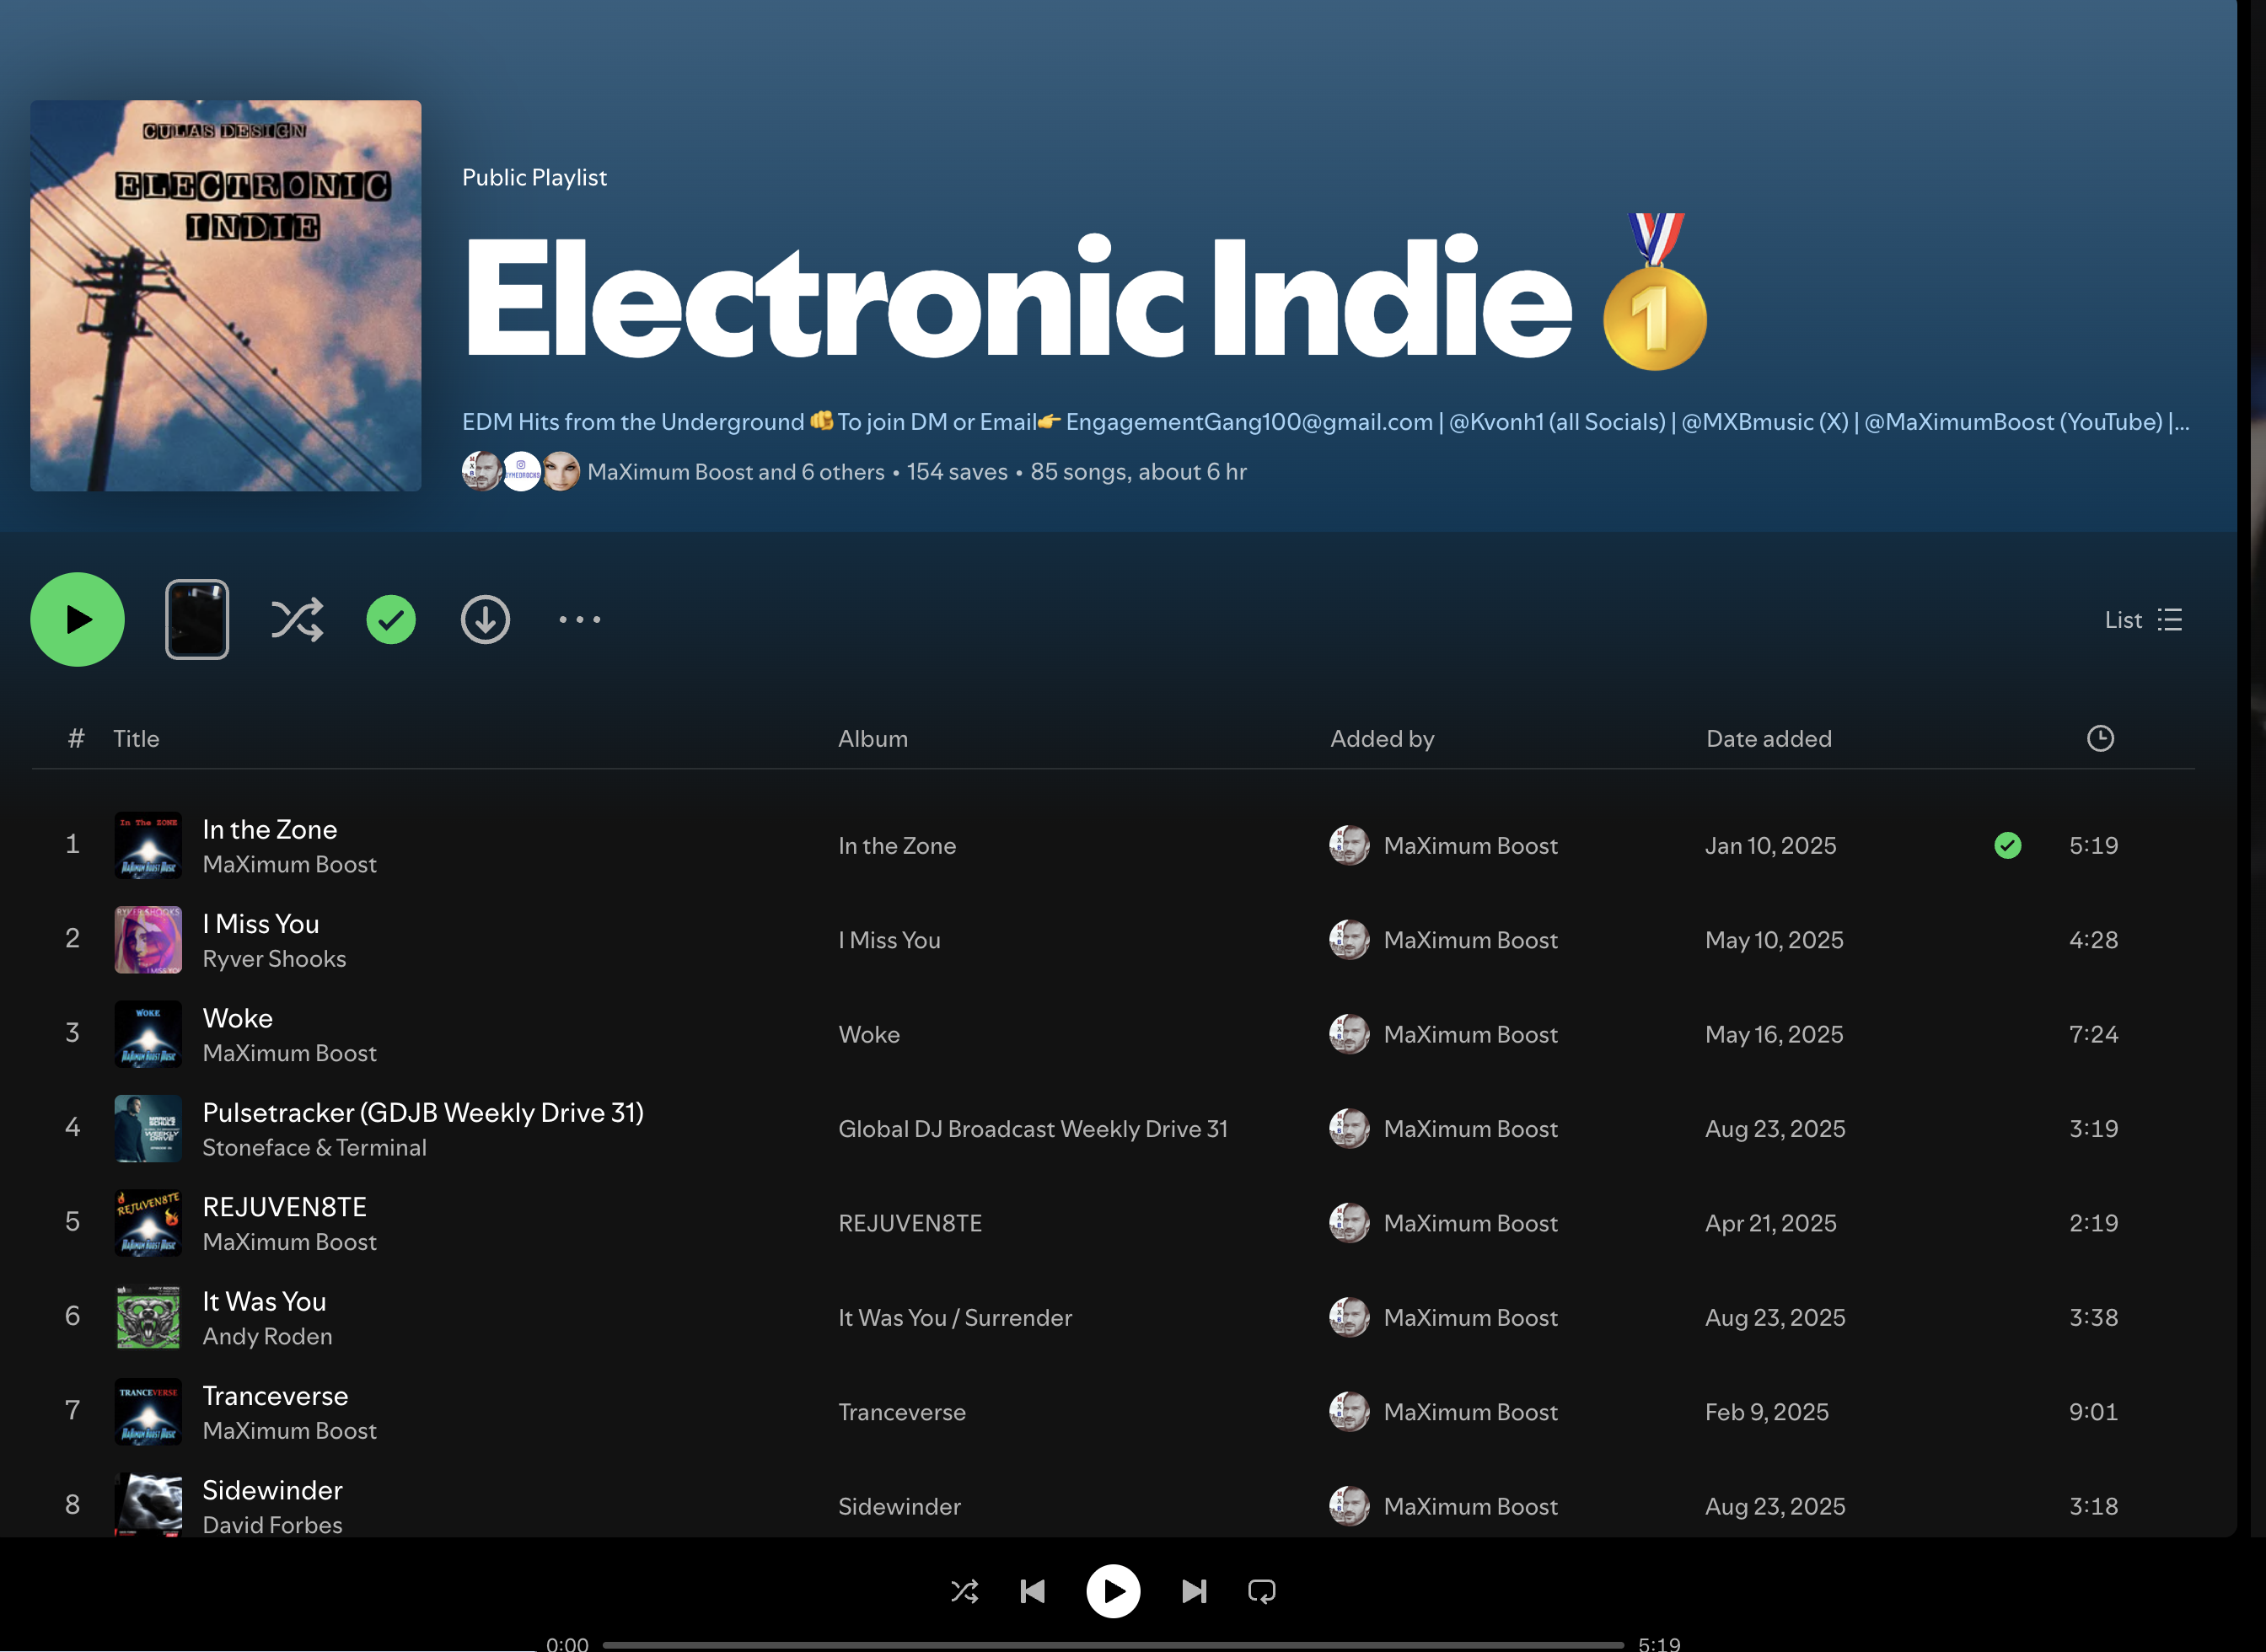2266x1652 pixels.
Task: Sort by the Date added column header
Action: coord(1768,739)
